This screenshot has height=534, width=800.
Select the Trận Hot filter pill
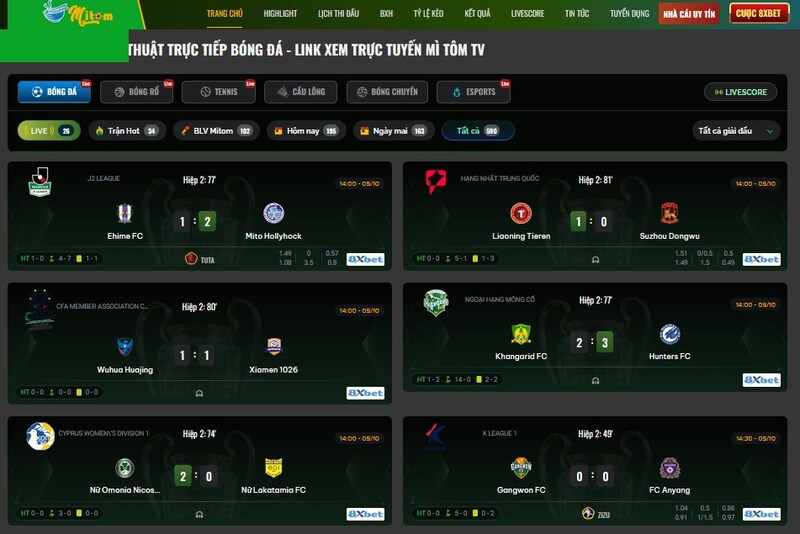tap(127, 131)
